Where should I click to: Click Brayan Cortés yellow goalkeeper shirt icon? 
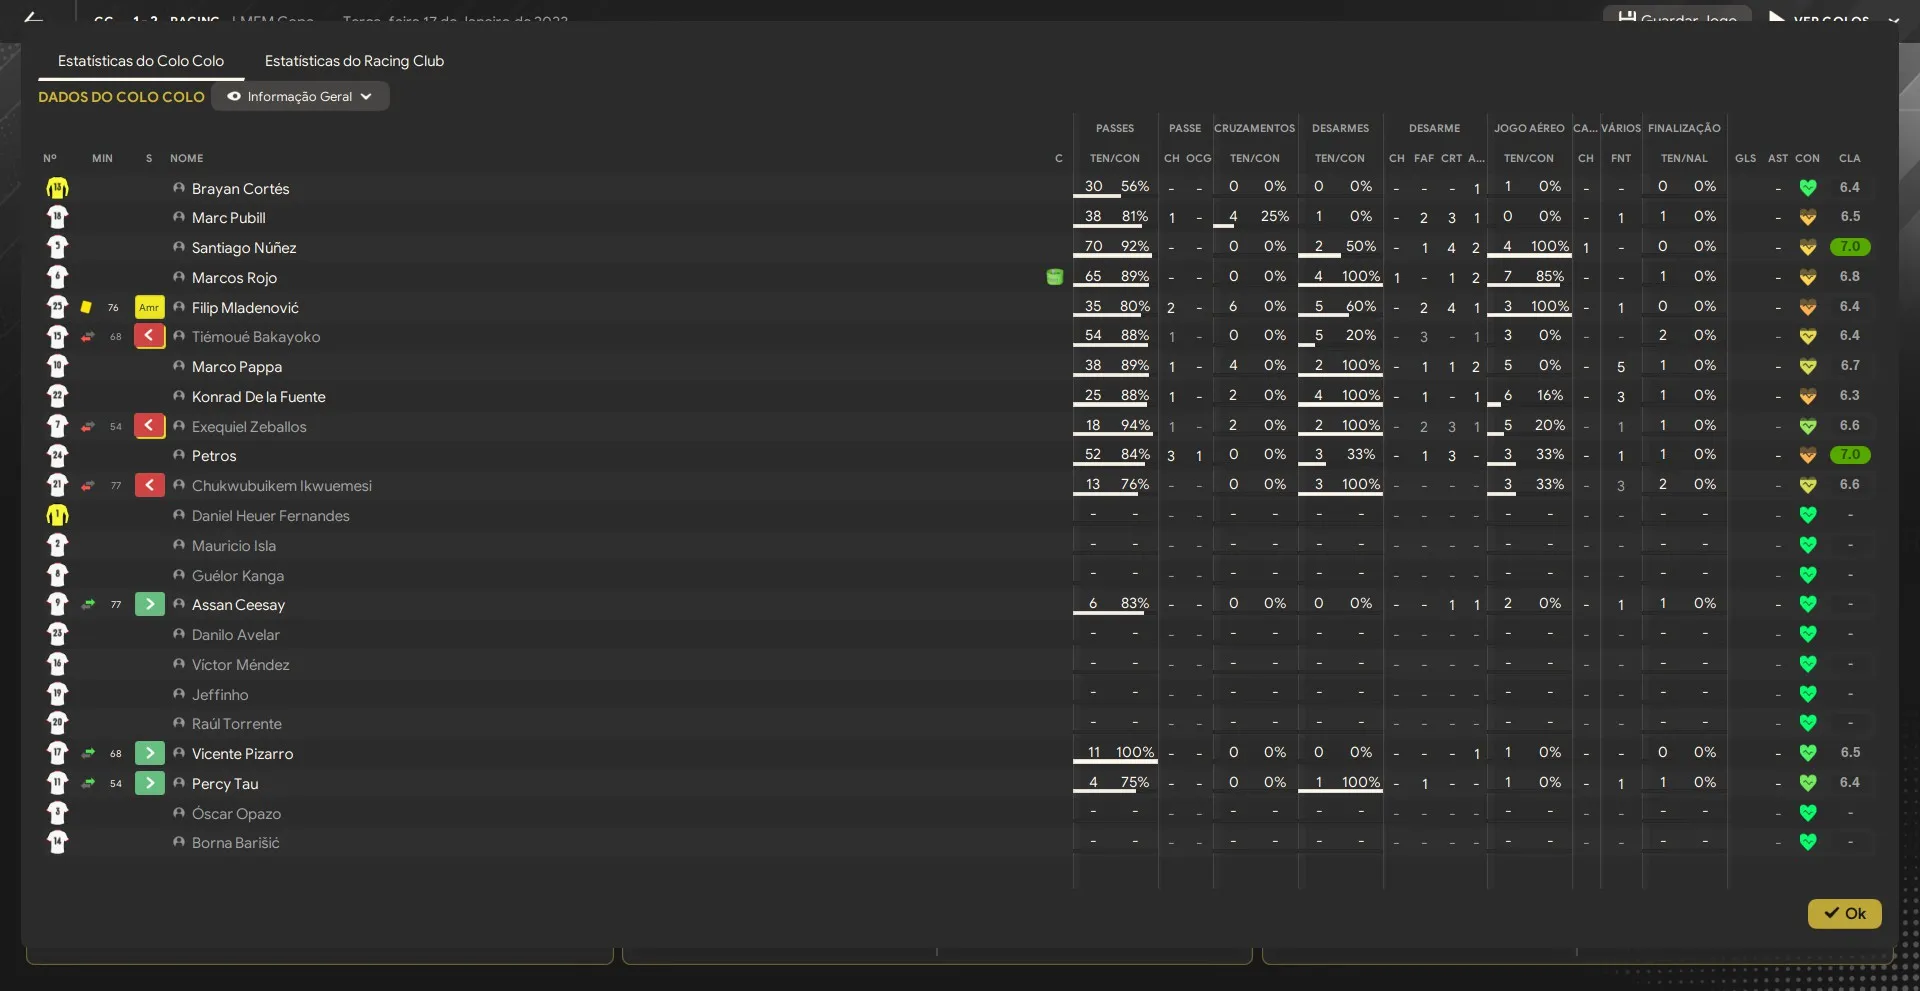click(x=57, y=188)
